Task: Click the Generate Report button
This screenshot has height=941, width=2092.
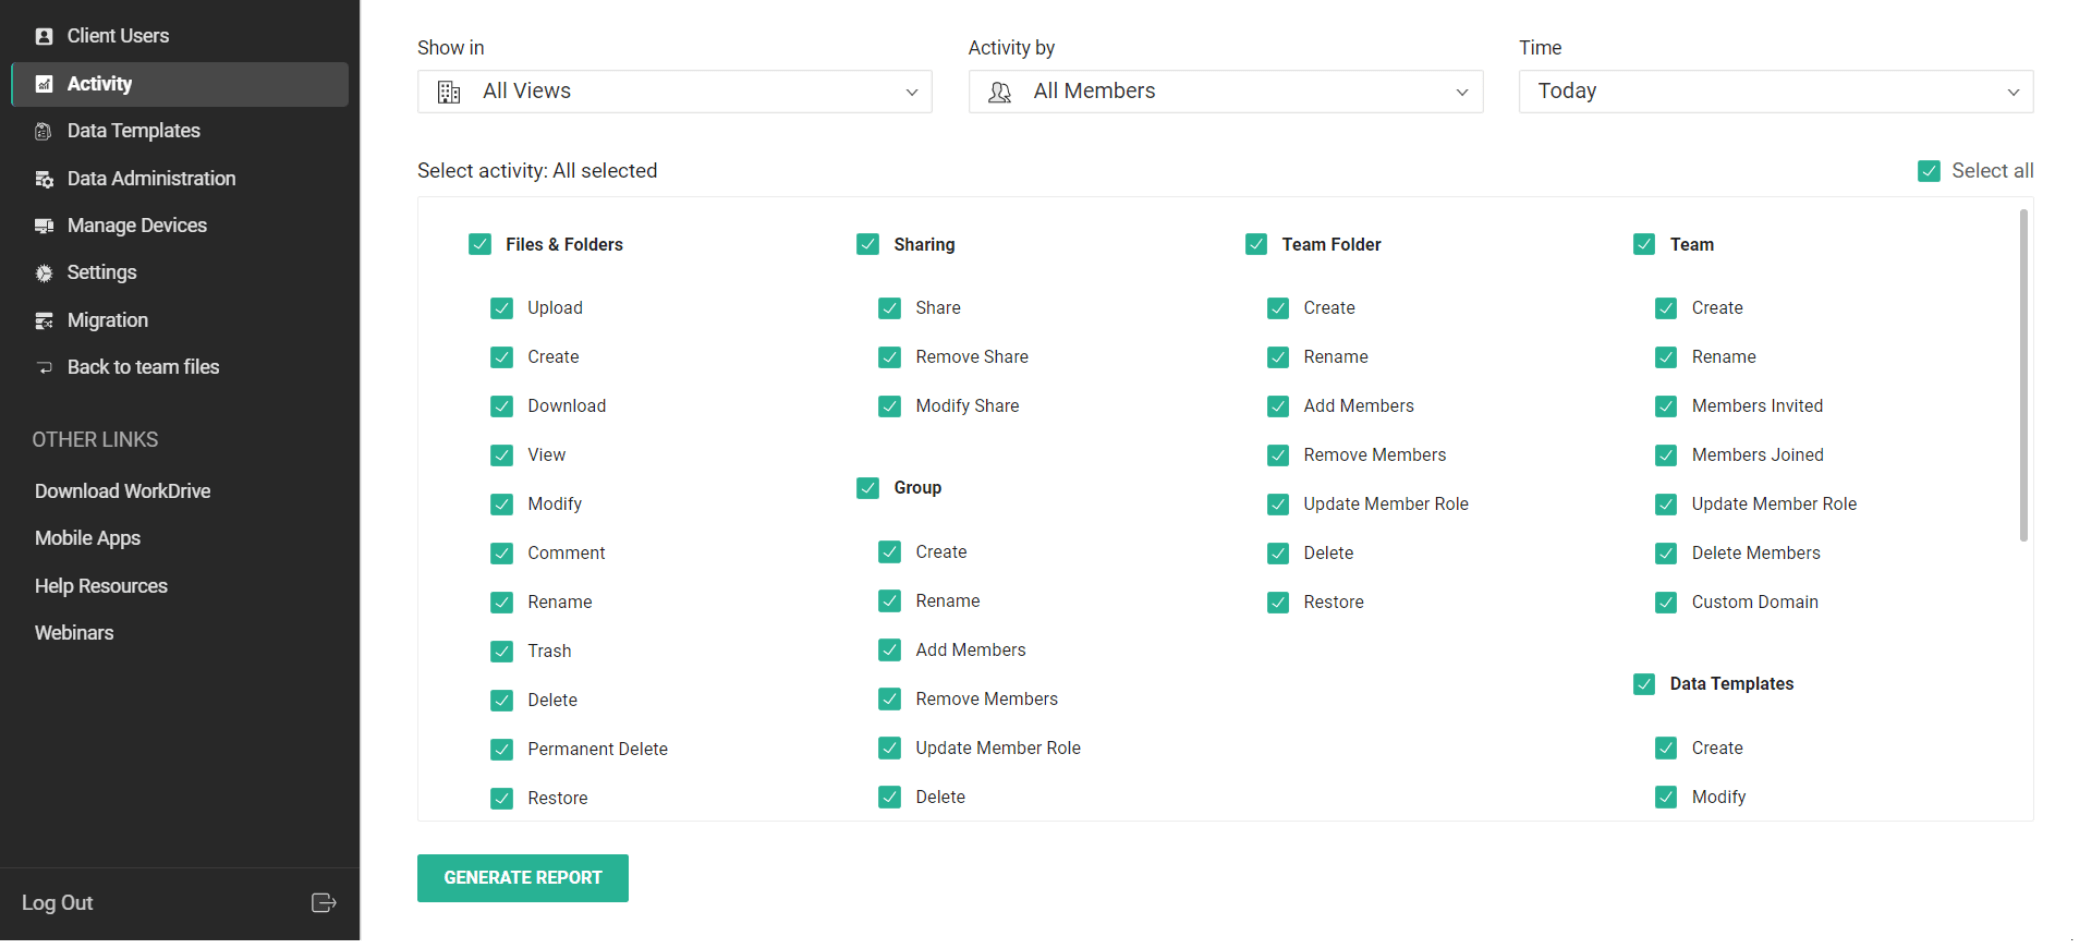Action: (523, 878)
